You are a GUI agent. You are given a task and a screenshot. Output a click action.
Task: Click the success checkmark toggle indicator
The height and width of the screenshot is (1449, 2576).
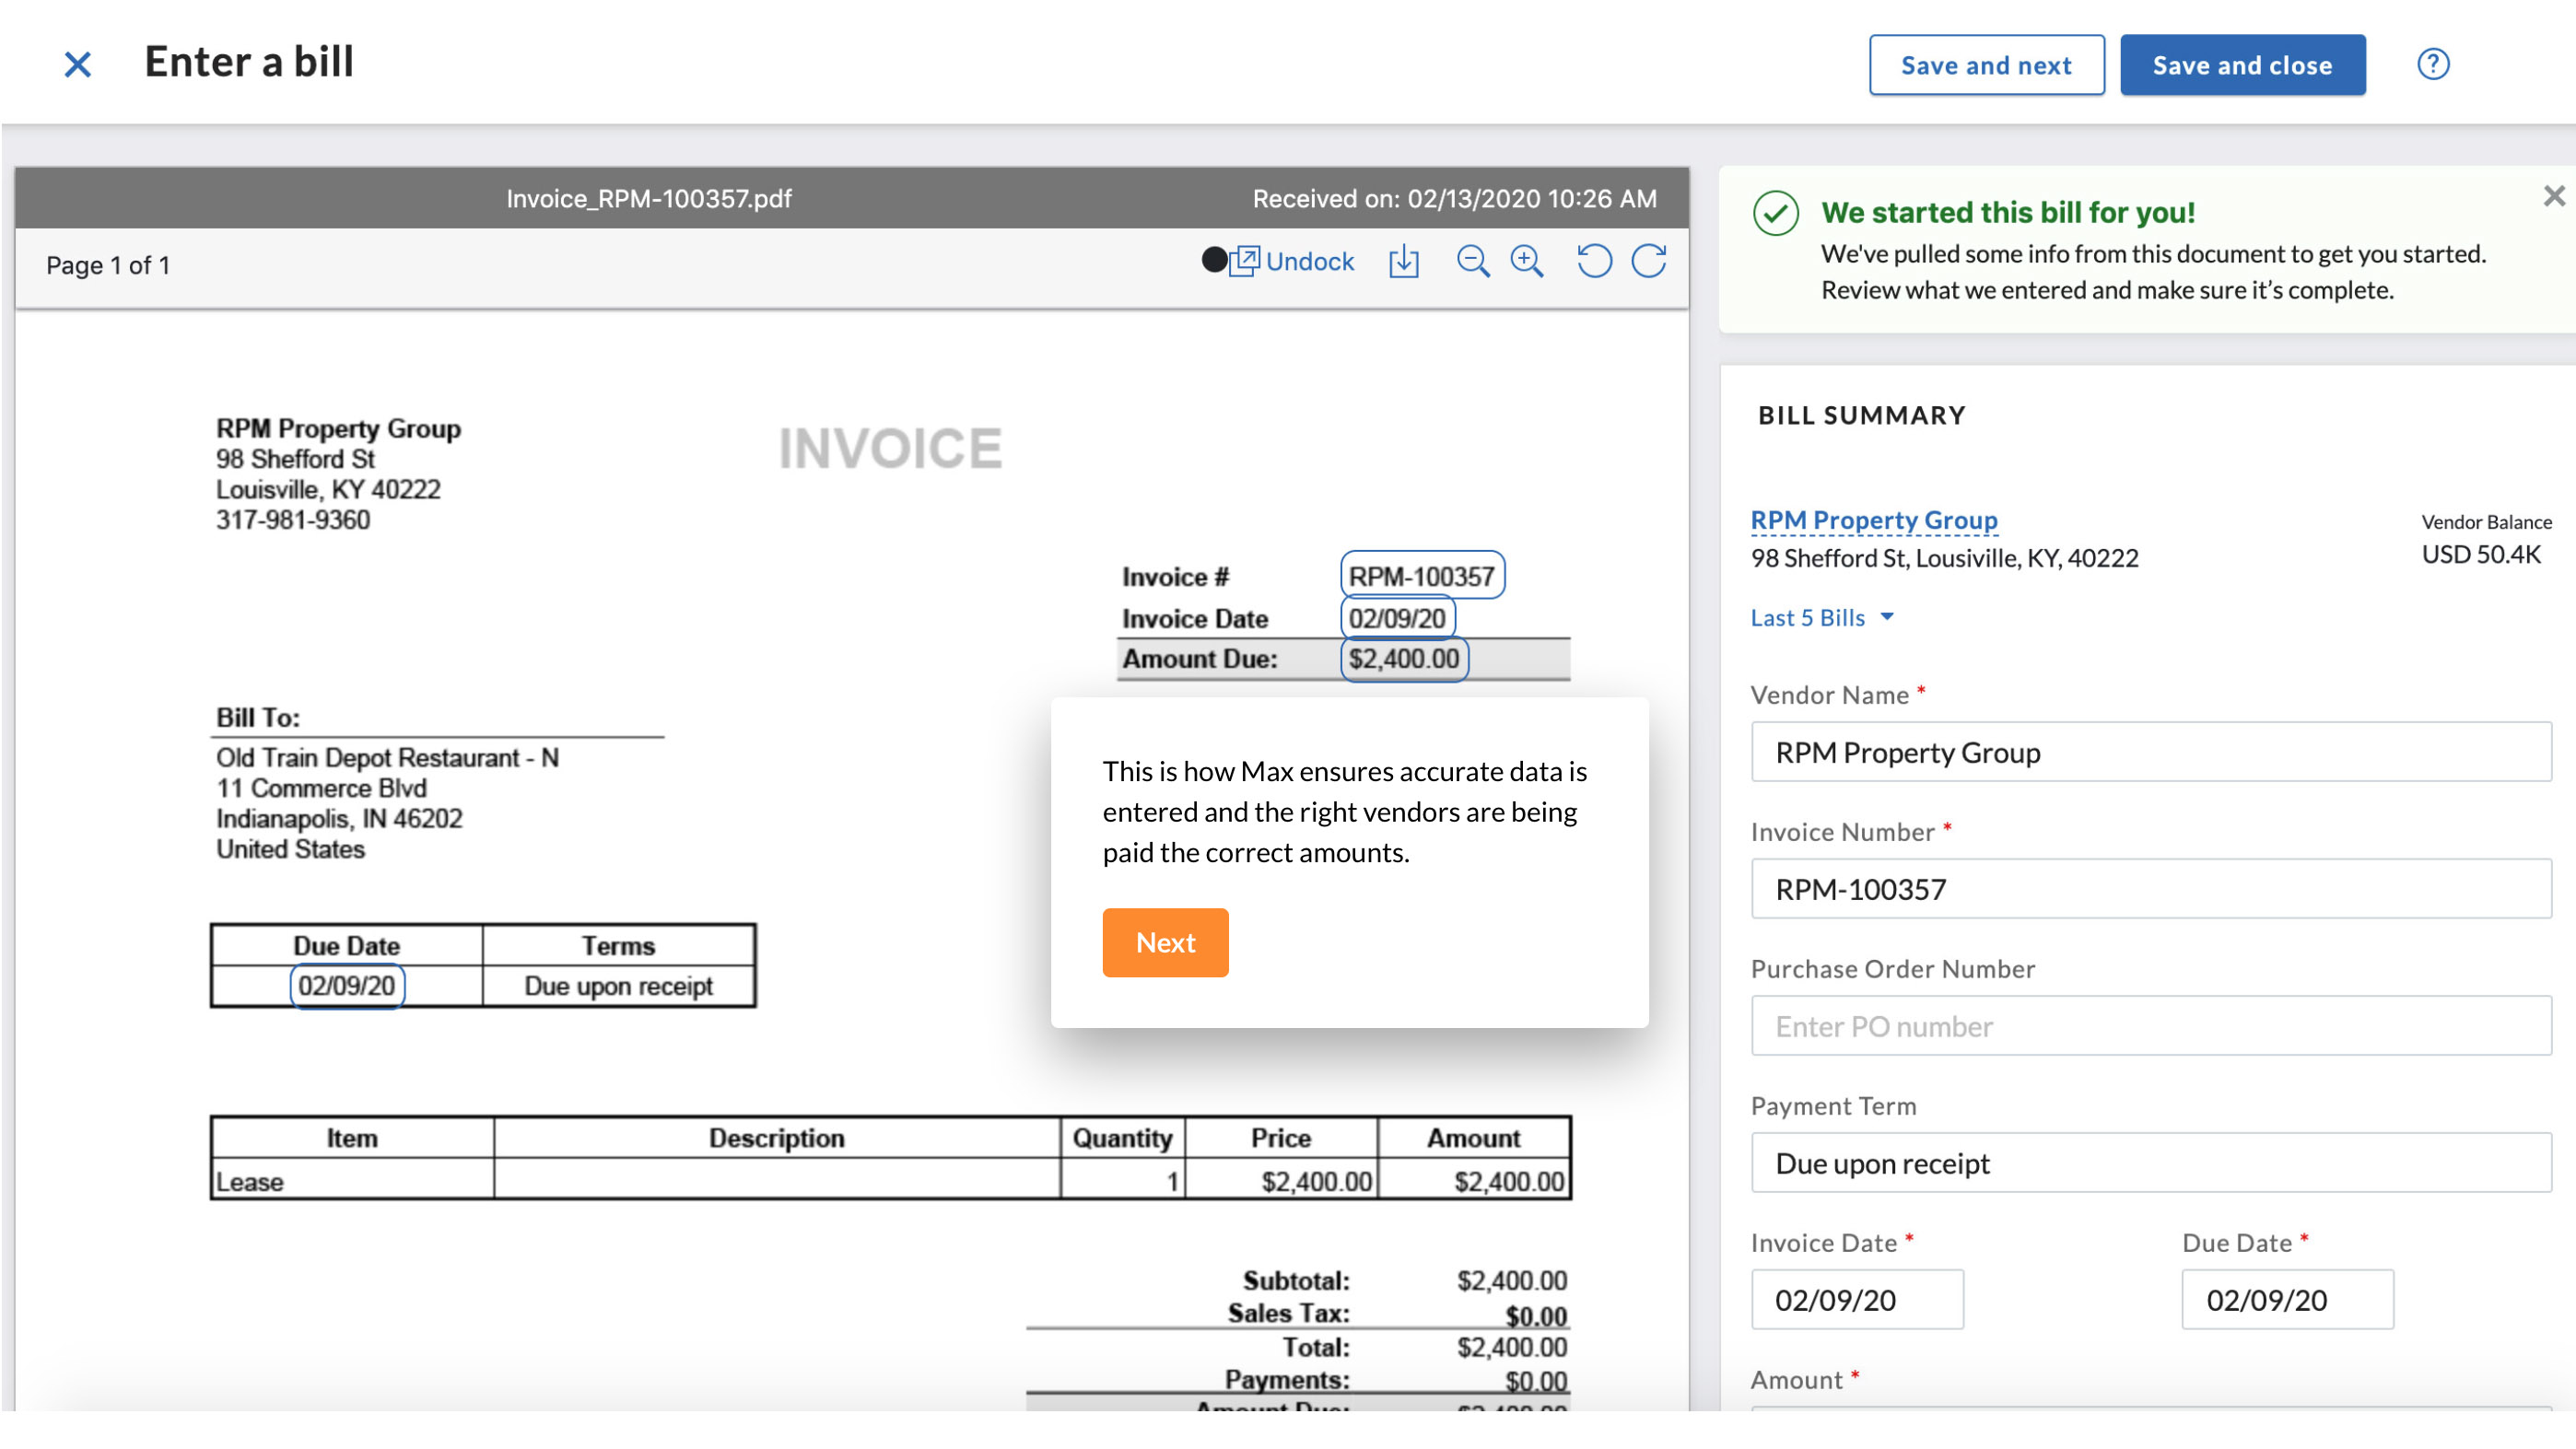[x=1774, y=212]
